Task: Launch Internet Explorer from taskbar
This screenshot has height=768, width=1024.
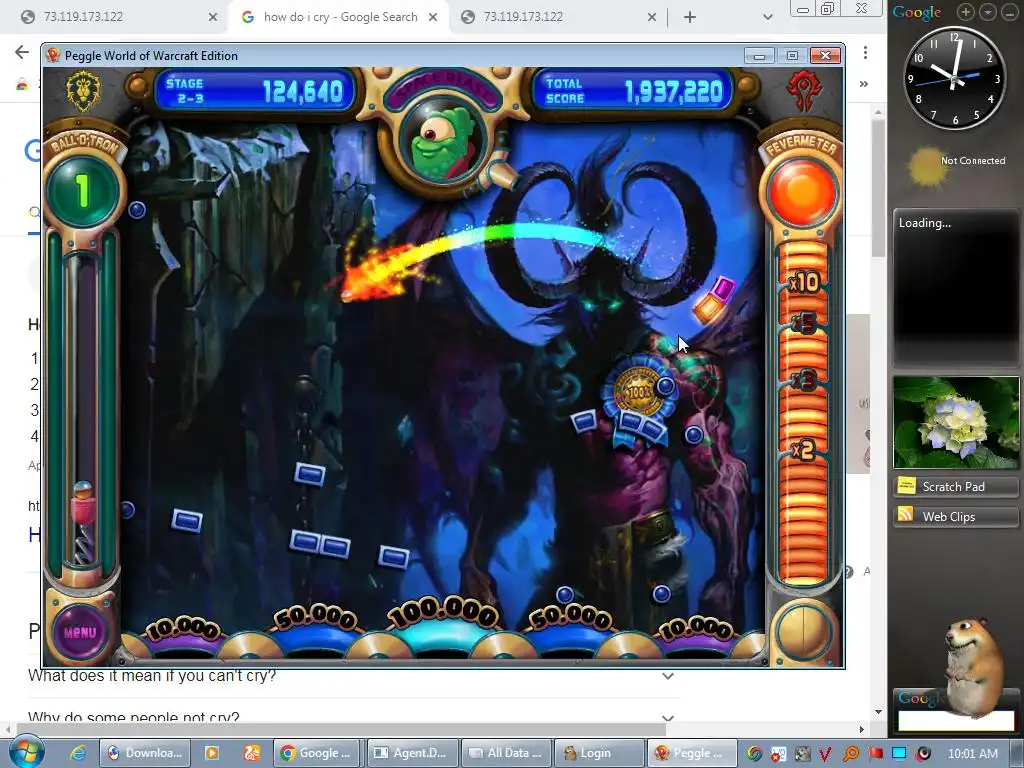Action: point(78,753)
